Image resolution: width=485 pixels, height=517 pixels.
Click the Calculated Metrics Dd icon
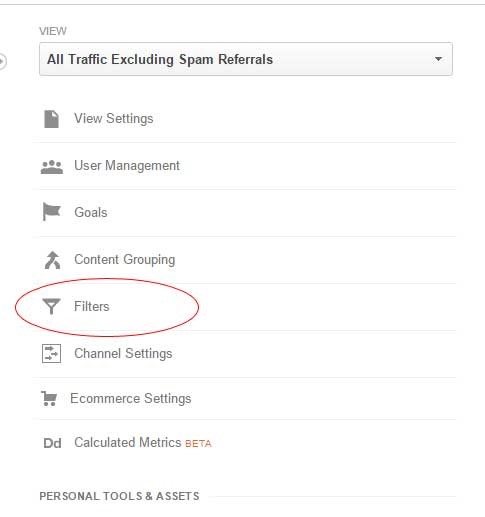(x=52, y=443)
